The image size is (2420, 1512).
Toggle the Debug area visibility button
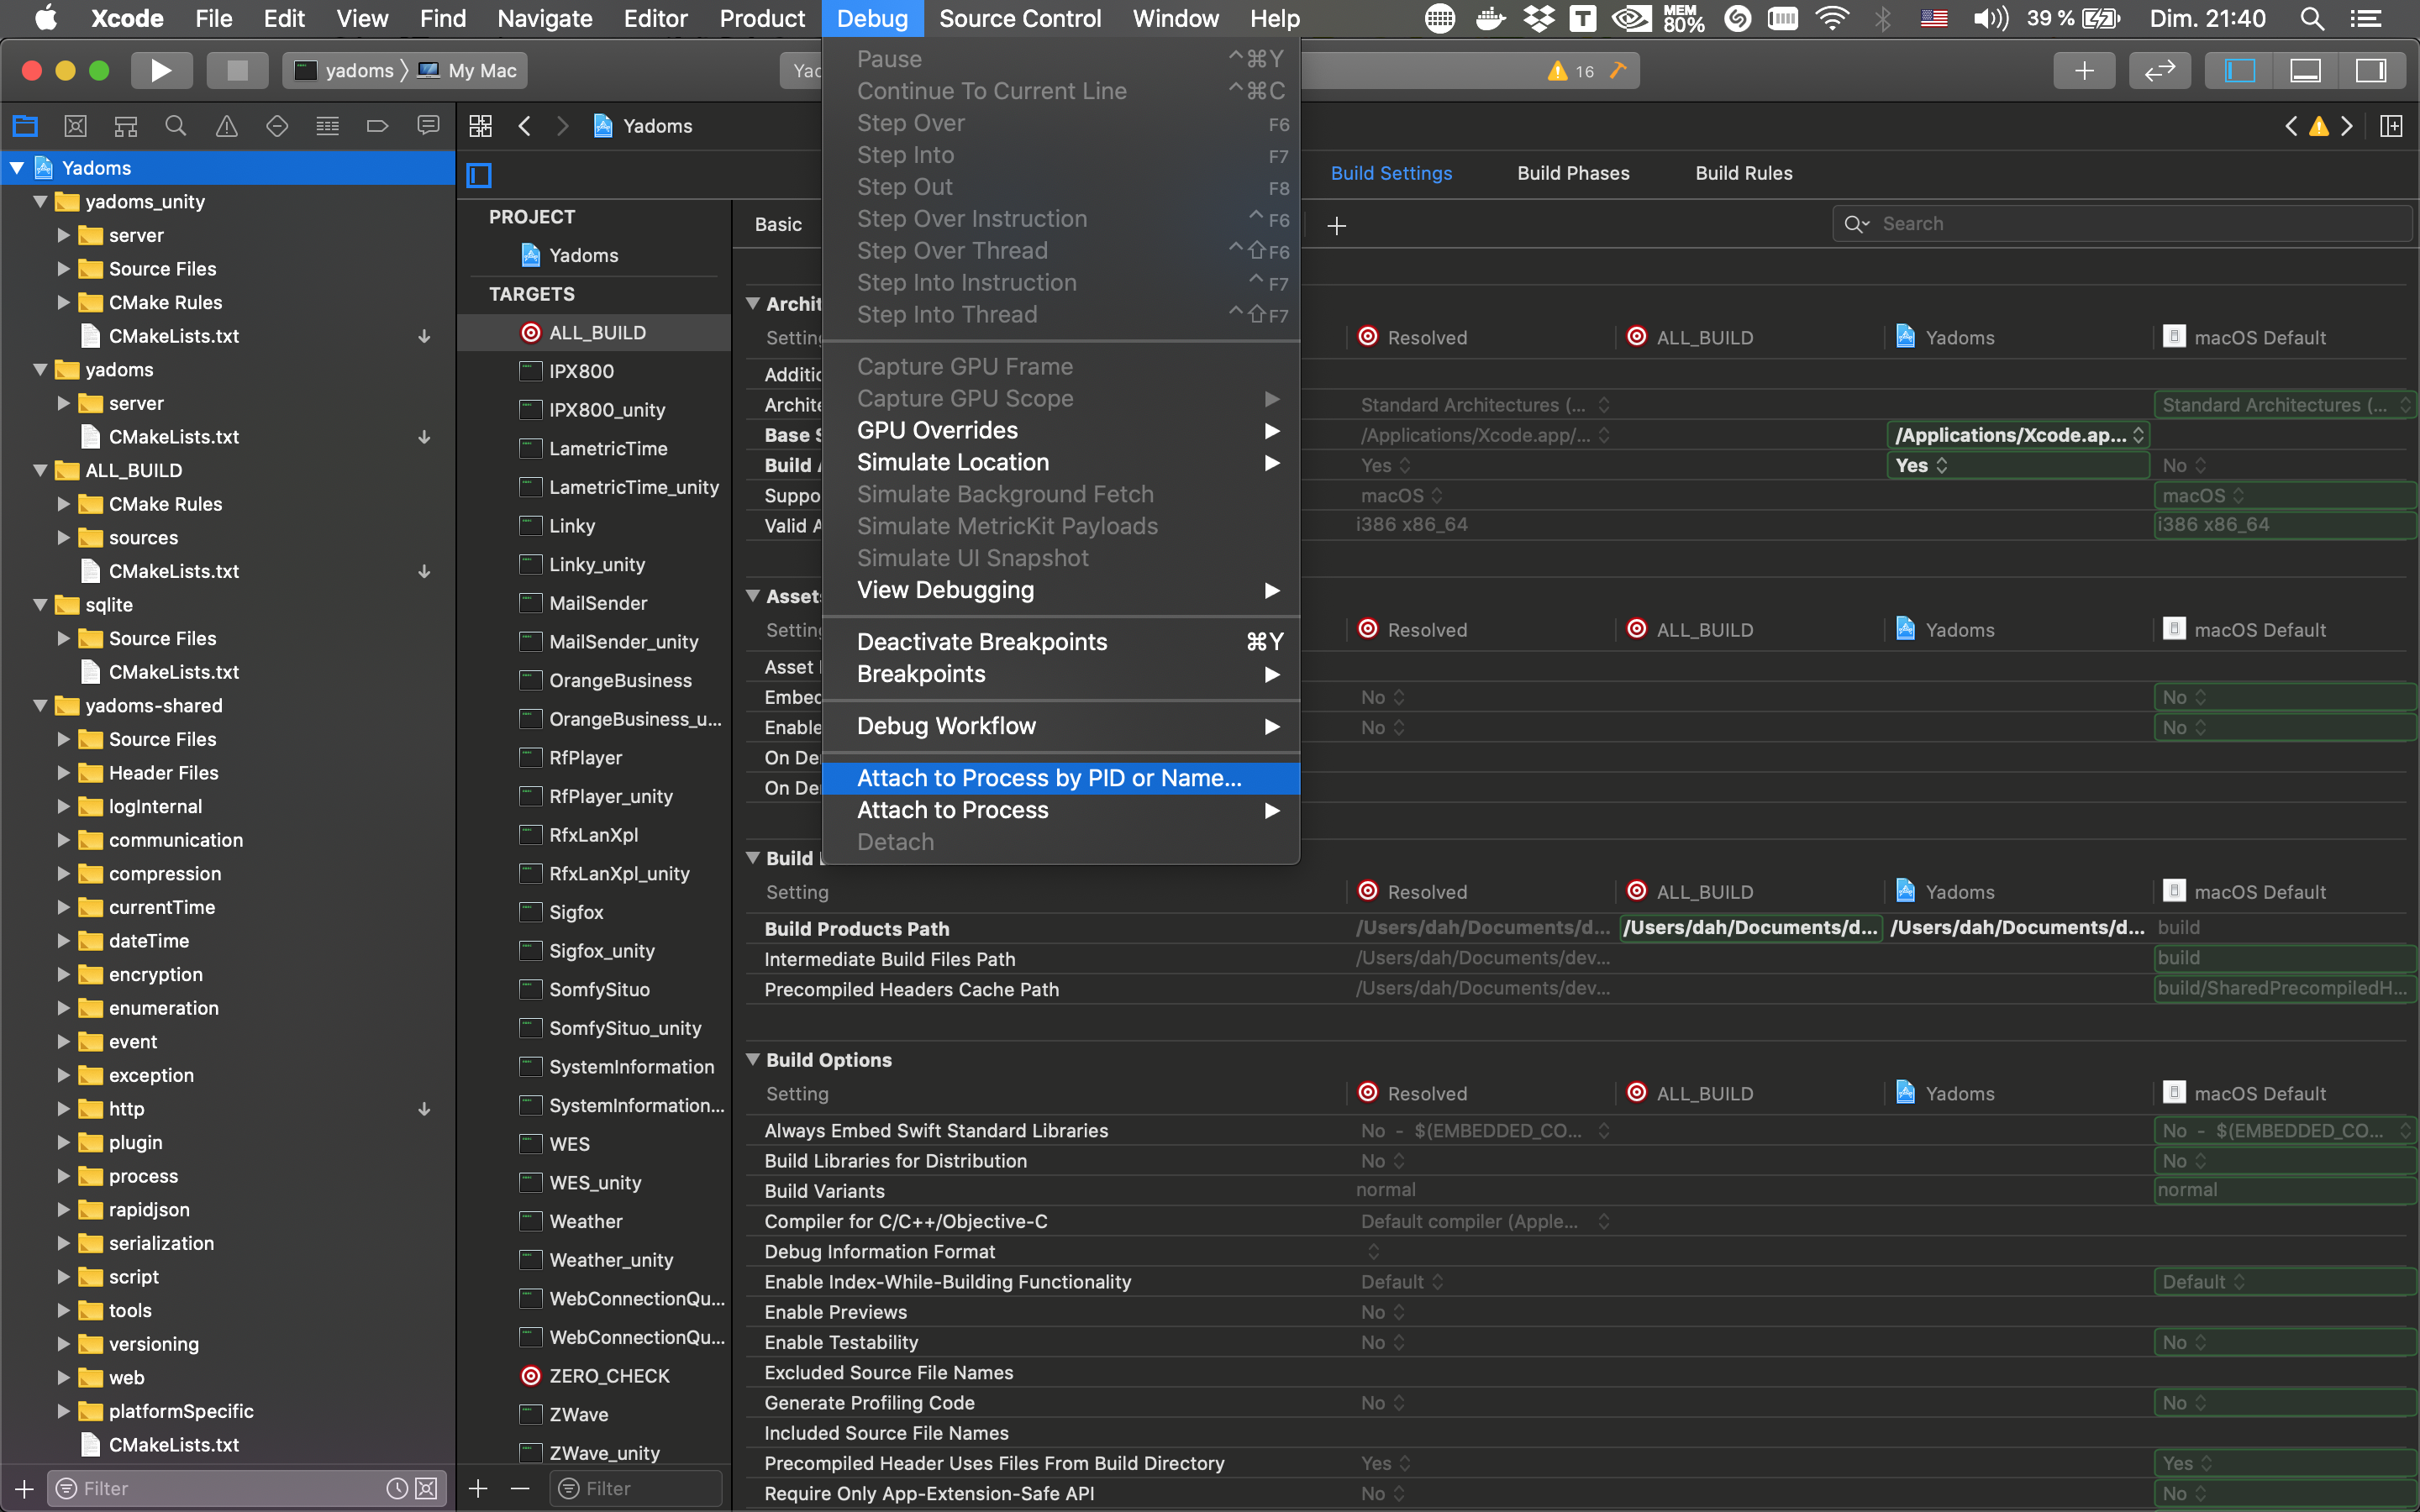point(2305,70)
